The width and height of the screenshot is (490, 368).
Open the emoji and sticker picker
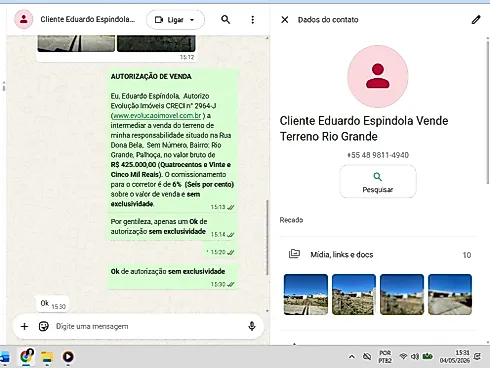44,326
